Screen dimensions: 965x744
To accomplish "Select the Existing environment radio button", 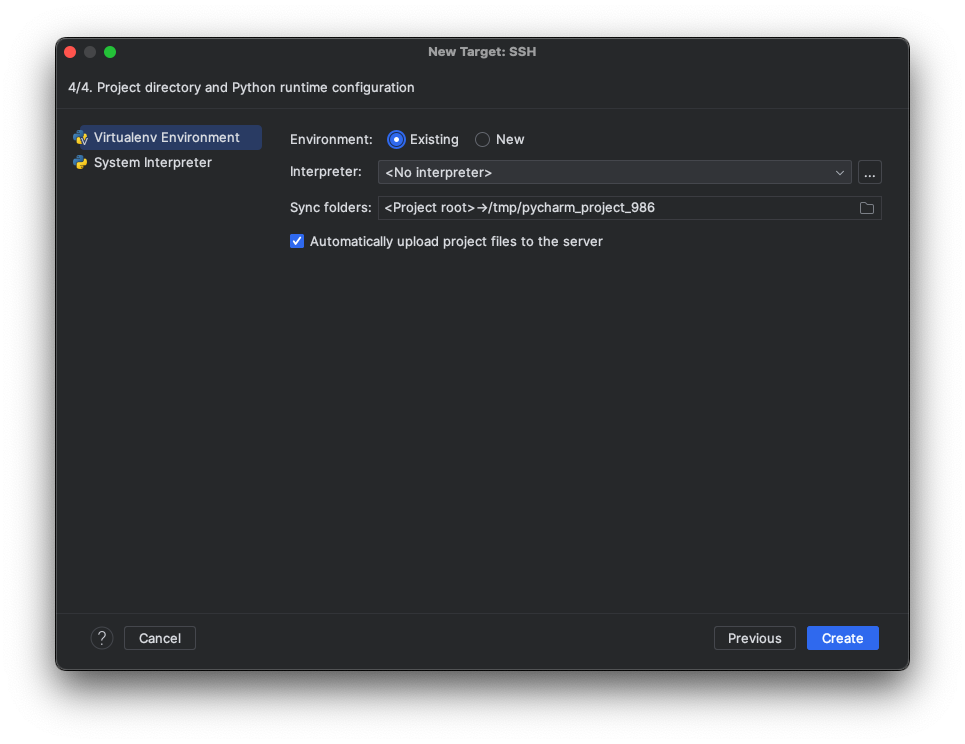I will 396,140.
